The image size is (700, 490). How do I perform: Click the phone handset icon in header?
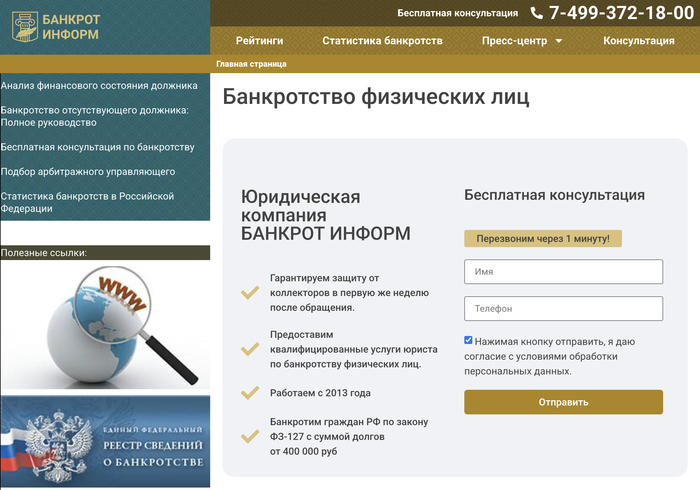(537, 13)
